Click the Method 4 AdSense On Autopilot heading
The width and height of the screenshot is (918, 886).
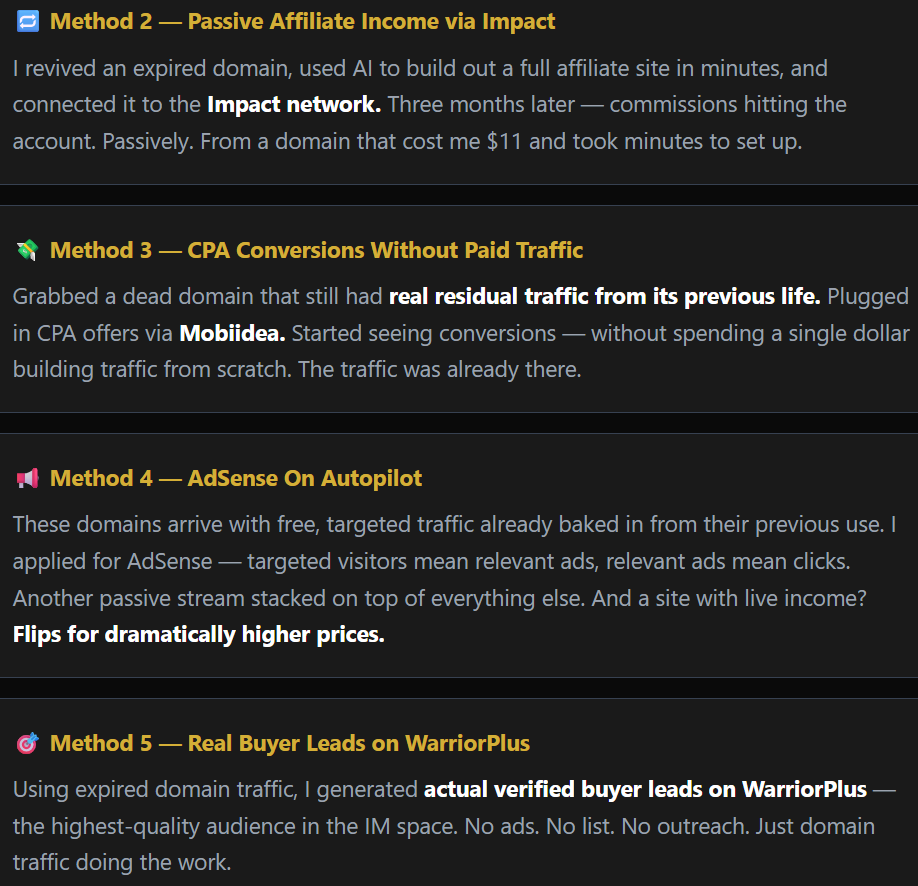click(x=236, y=479)
